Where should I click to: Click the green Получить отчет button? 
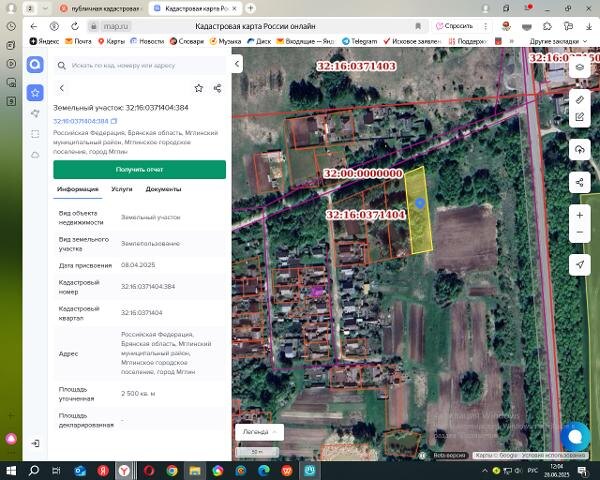point(139,170)
